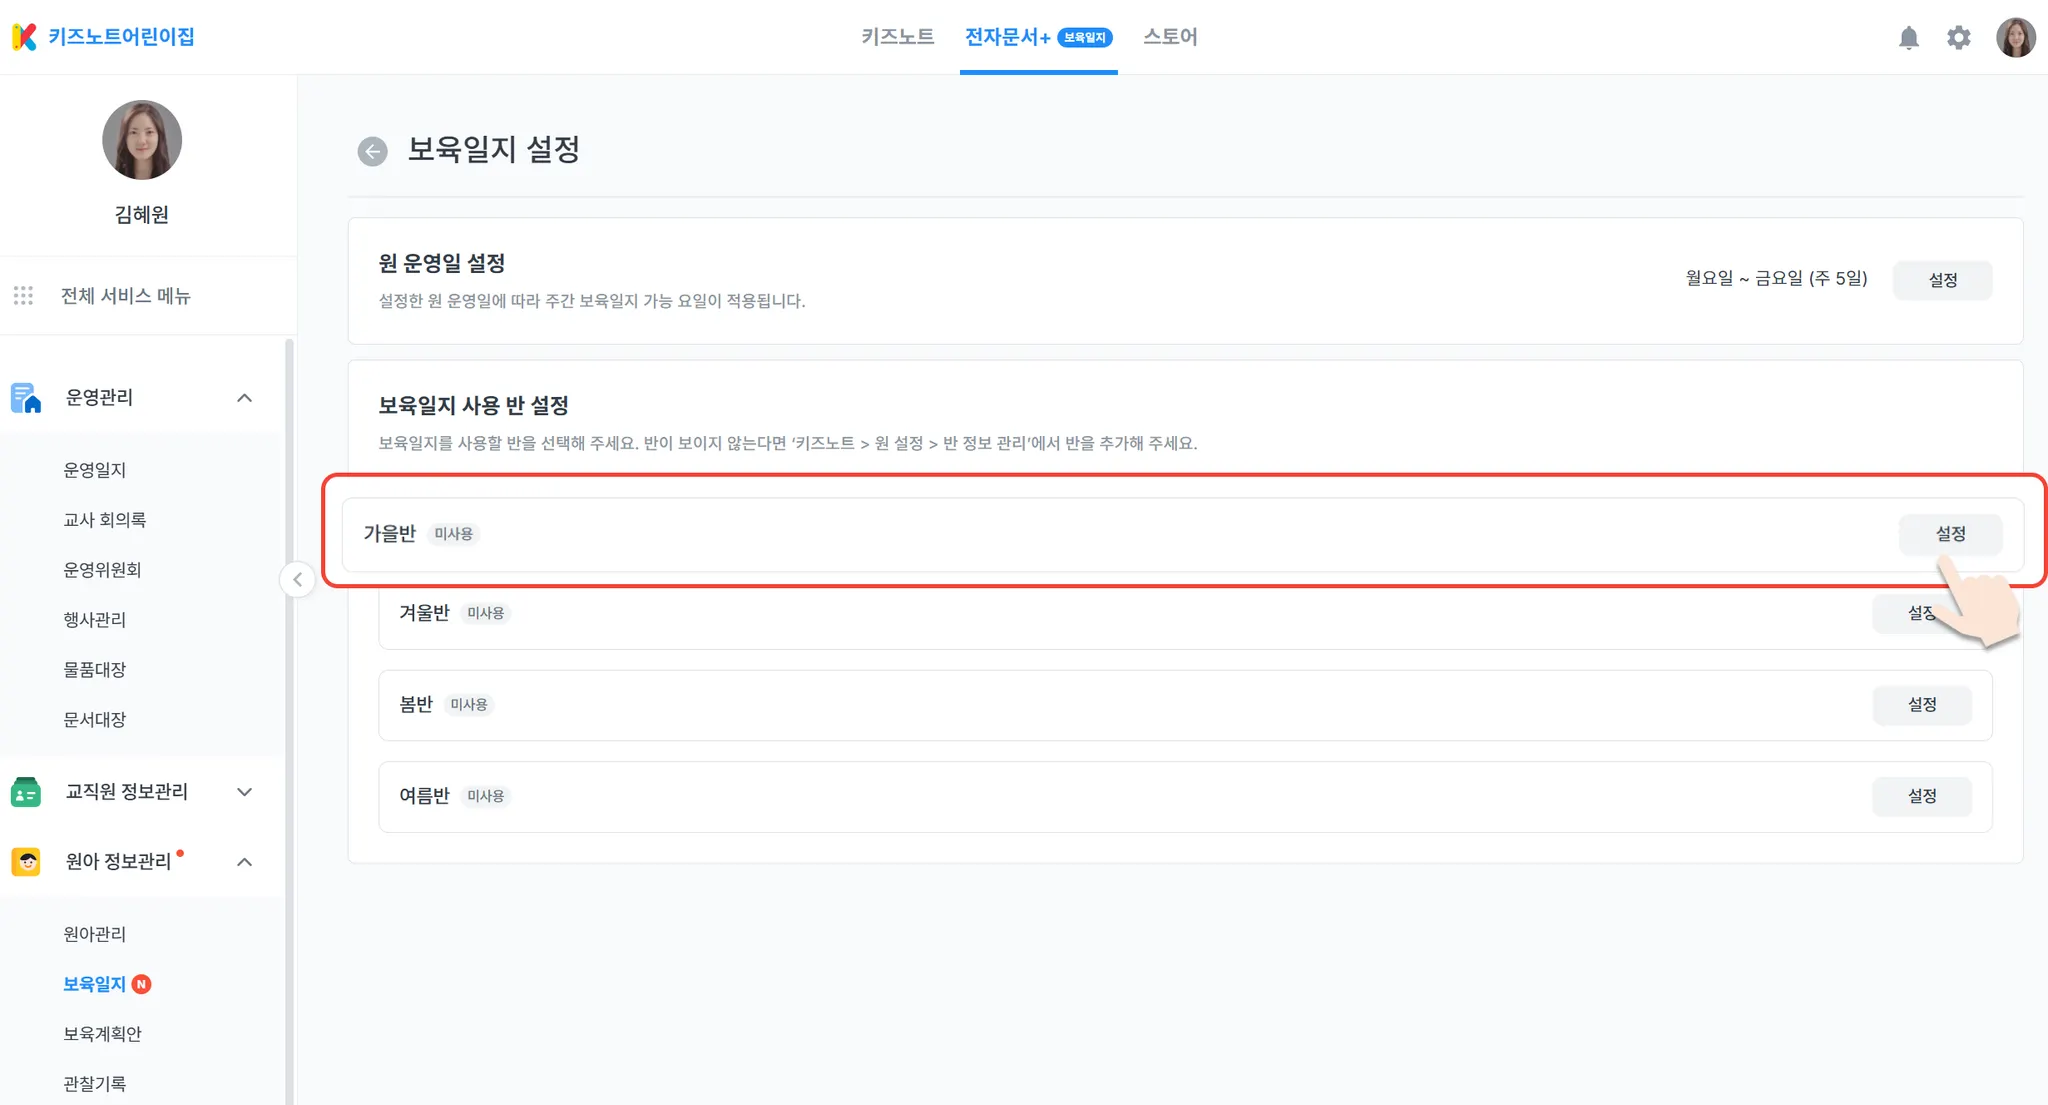
Task: Expand the 교직원 정보관리 chevron
Action: (x=244, y=792)
